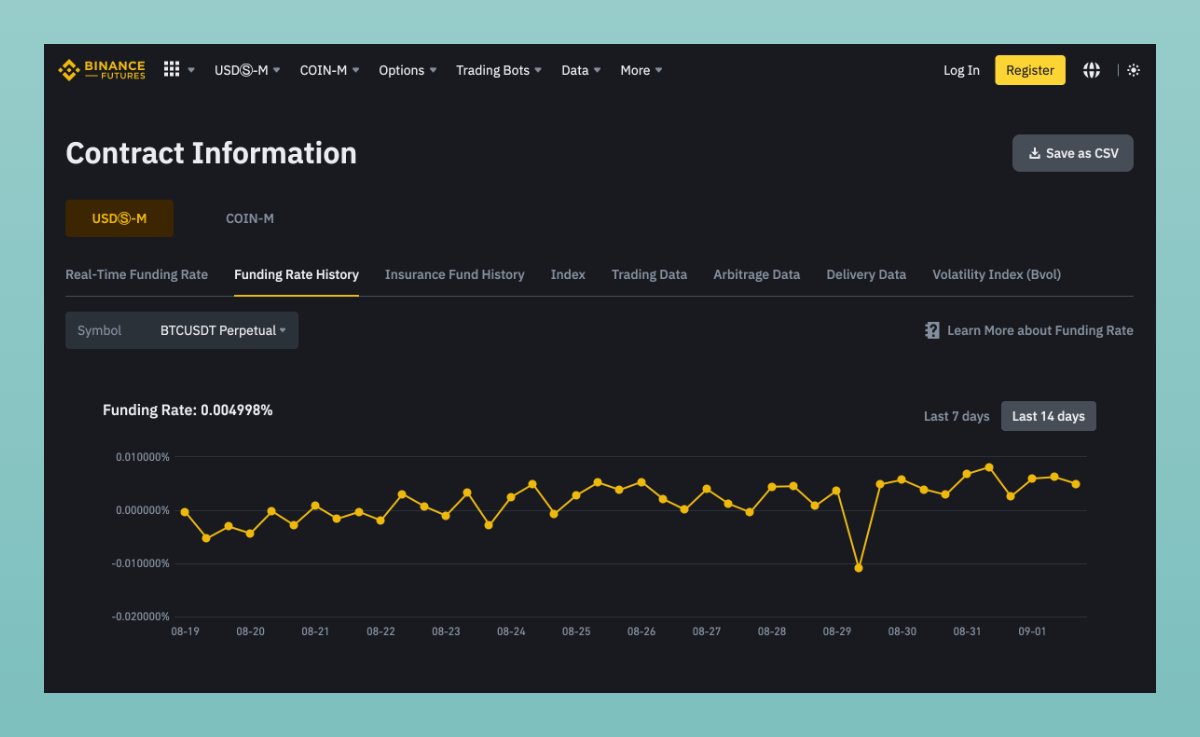
Task: Switch market type to COIN-M
Action: [x=249, y=218]
